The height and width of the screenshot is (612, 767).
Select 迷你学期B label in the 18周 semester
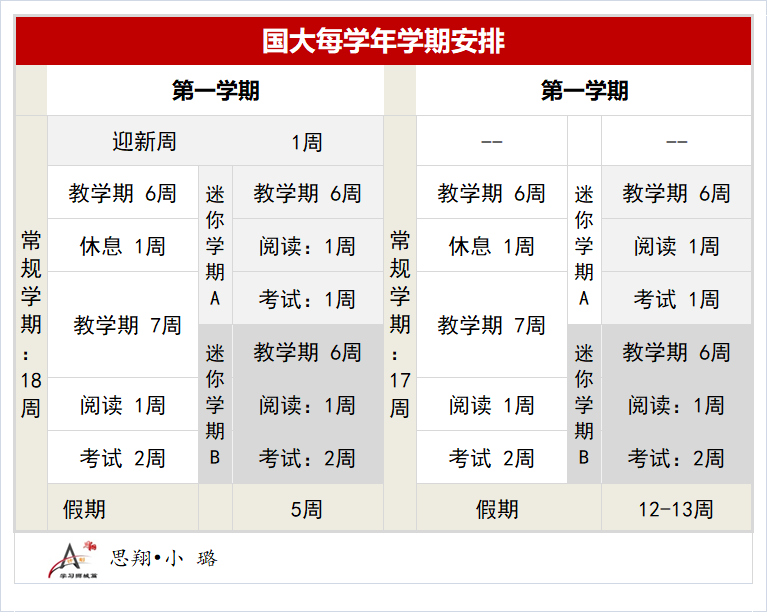(x=215, y=405)
